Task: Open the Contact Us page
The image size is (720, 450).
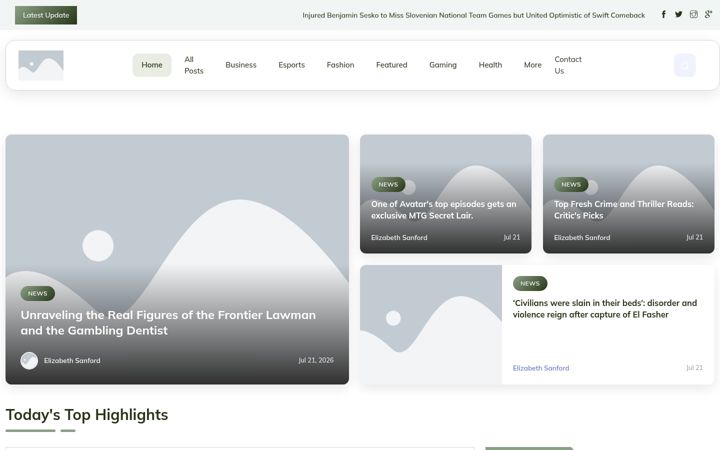Action: pos(568,65)
